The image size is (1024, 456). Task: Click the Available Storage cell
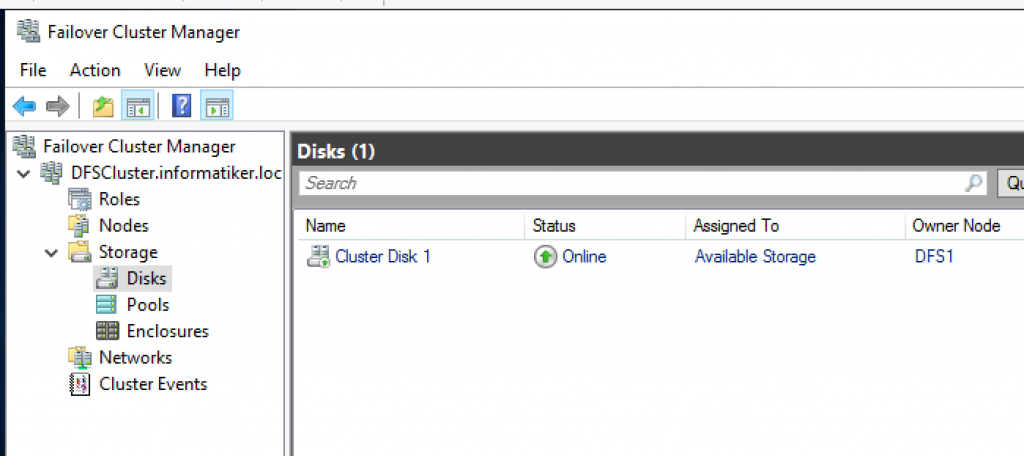point(755,257)
